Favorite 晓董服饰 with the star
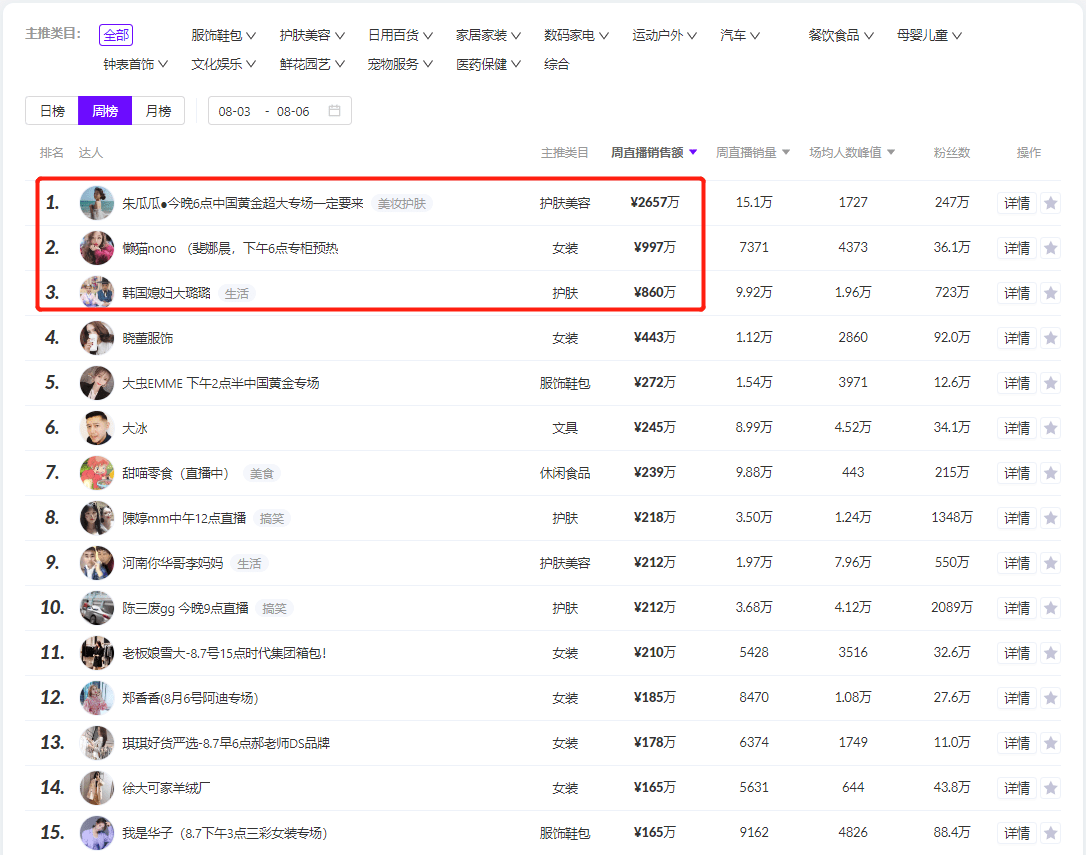 coord(1050,338)
